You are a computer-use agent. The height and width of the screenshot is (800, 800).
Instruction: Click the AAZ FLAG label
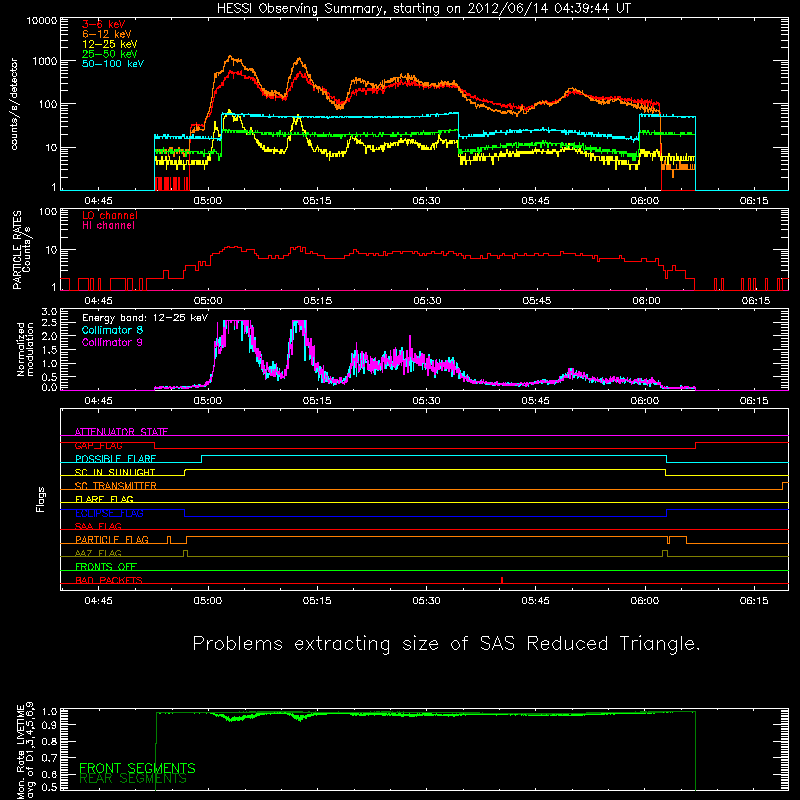click(98, 553)
